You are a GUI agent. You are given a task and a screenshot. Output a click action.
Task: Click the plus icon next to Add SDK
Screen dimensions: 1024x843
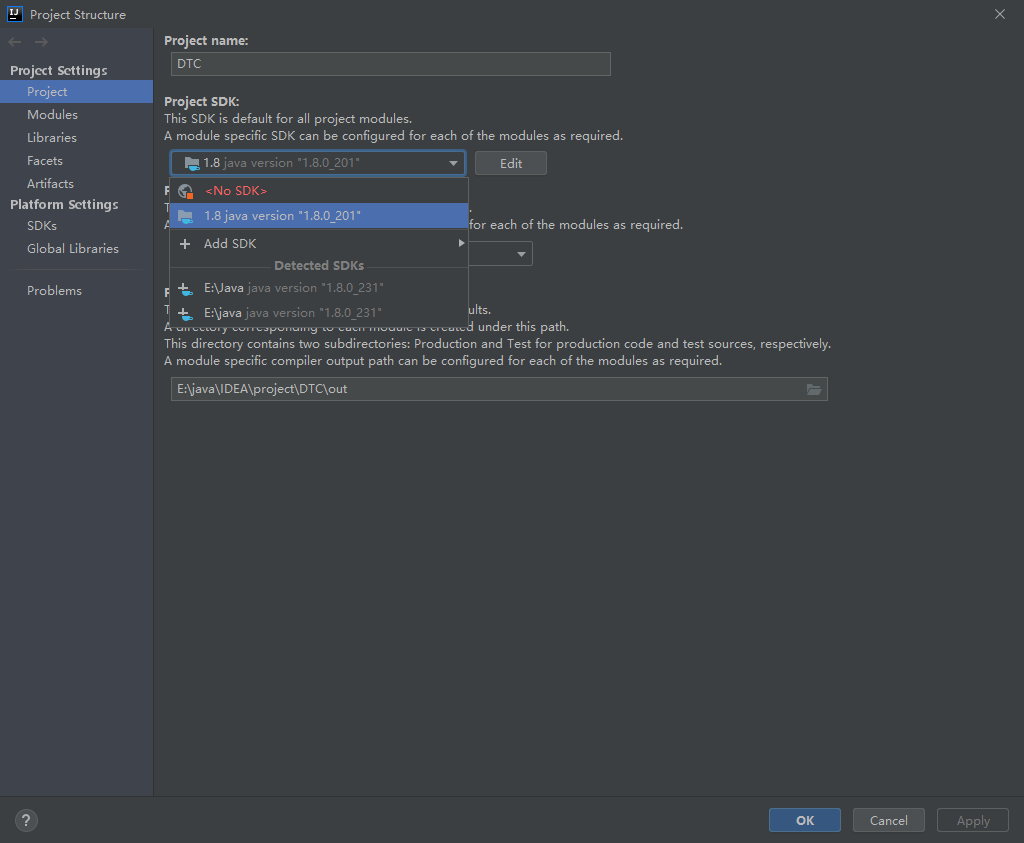pos(184,243)
